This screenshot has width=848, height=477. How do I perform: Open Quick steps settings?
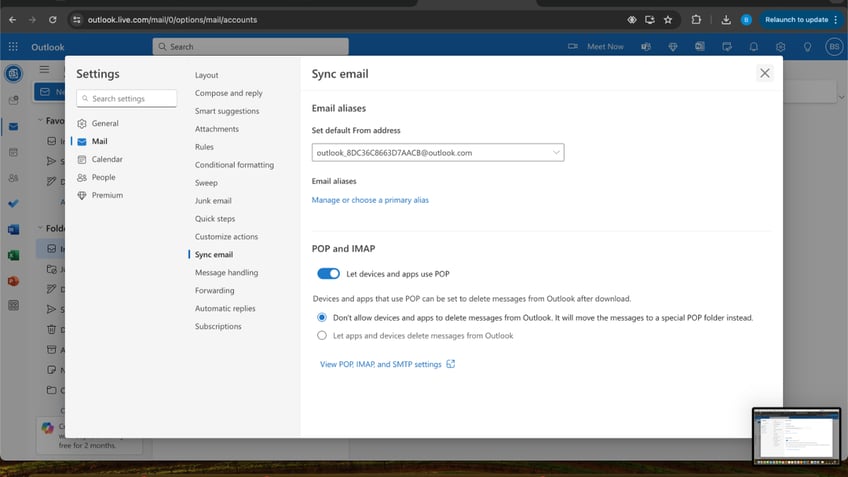coord(215,218)
